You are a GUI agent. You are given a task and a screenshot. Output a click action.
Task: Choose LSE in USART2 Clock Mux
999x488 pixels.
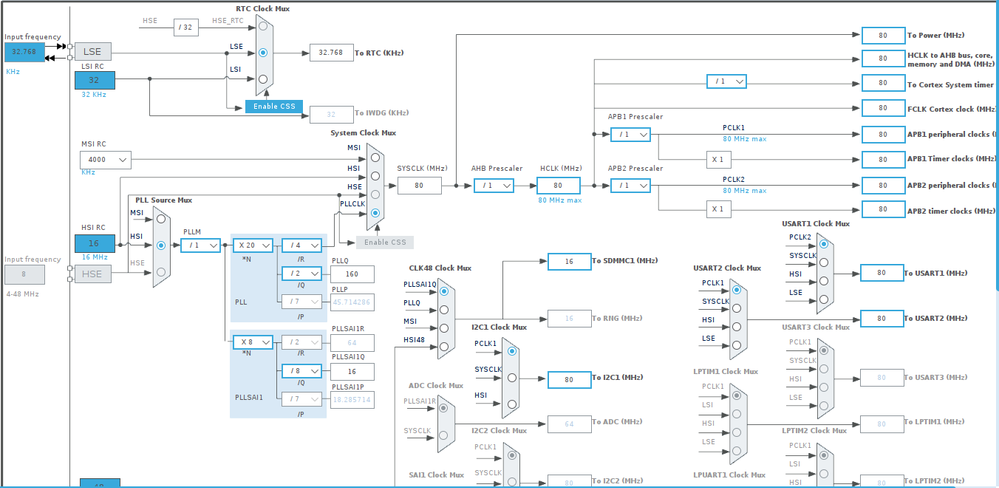pos(737,345)
